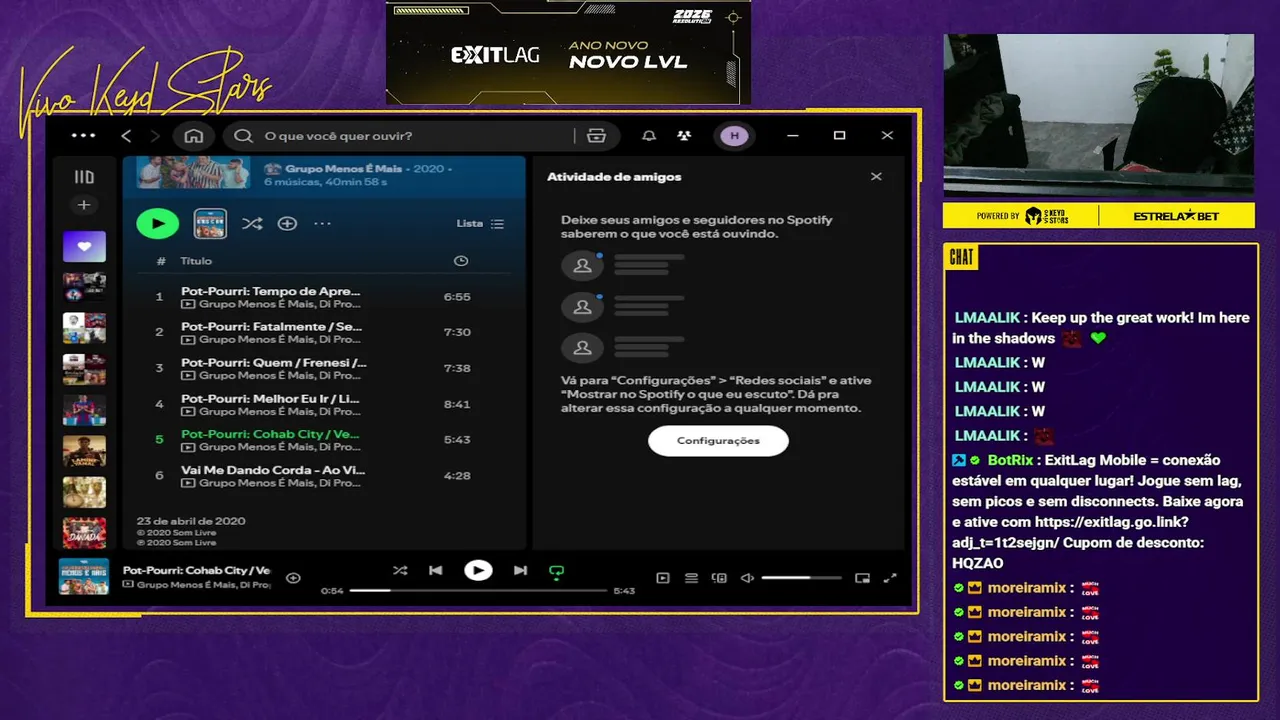Open the Queue icon
Viewport: 1280px width, 720px height.
(x=691, y=578)
